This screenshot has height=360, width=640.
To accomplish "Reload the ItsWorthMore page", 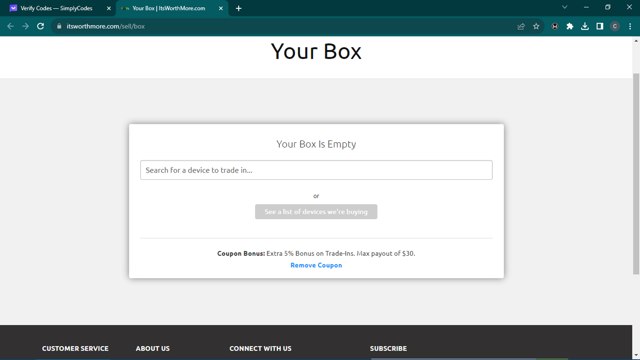I will click(x=40, y=26).
